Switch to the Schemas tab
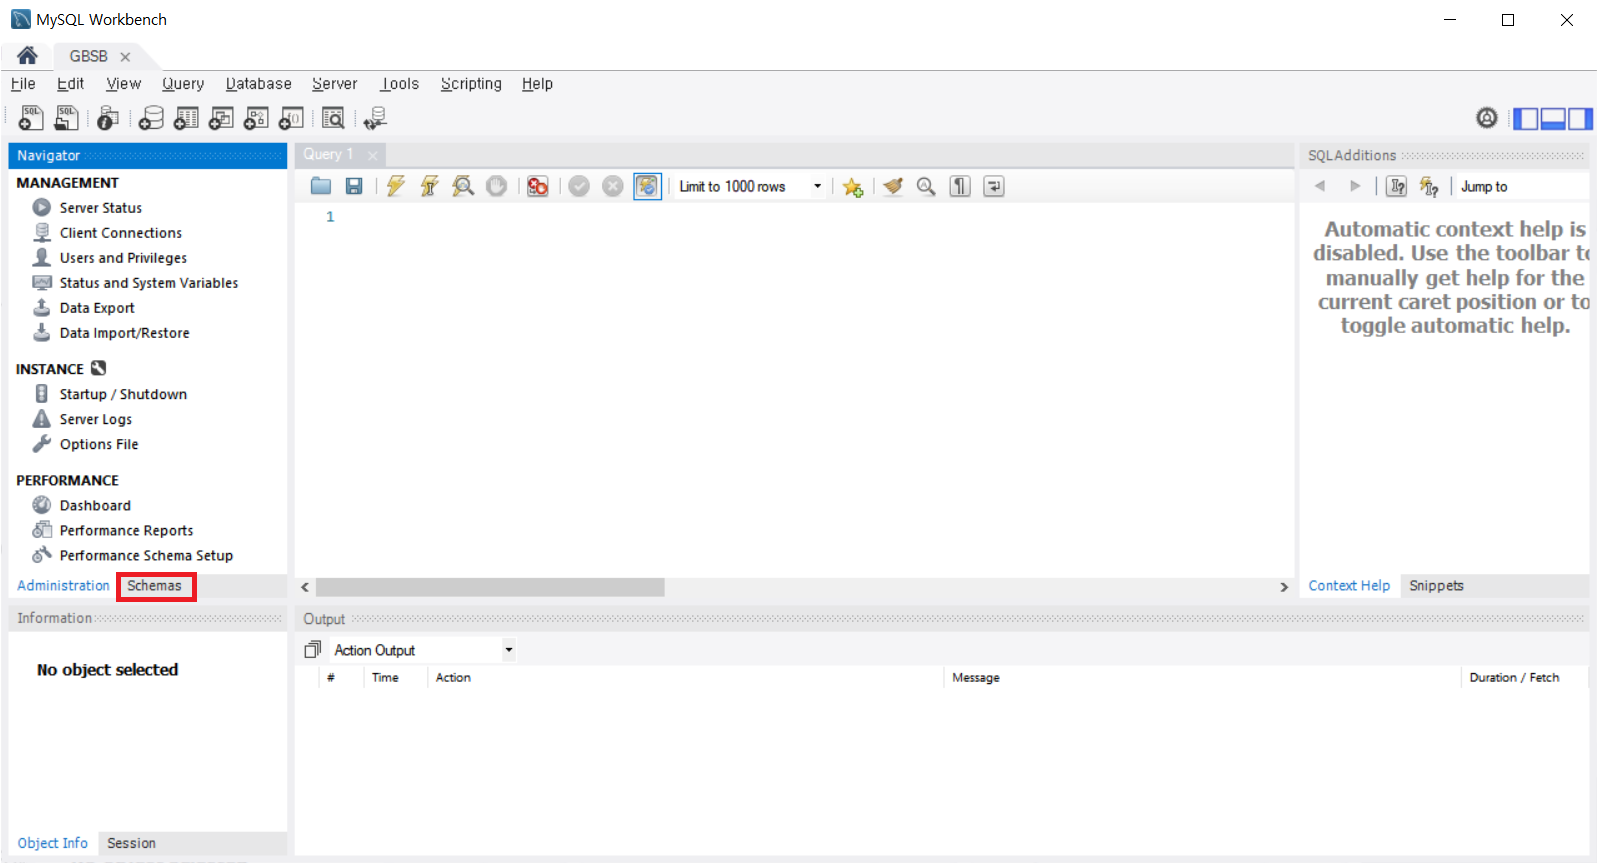 click(x=155, y=586)
